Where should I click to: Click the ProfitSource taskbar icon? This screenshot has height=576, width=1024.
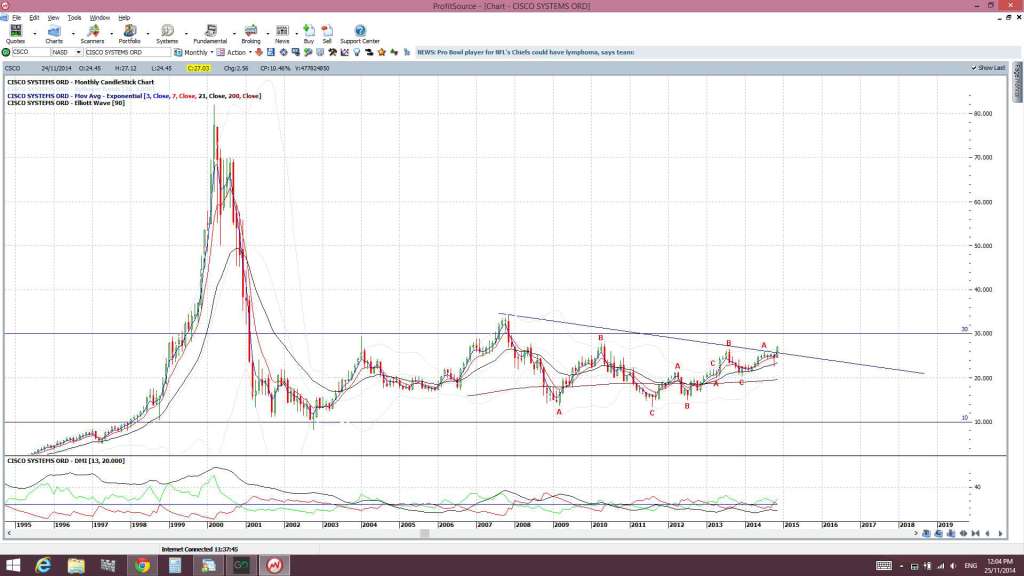coord(274,566)
